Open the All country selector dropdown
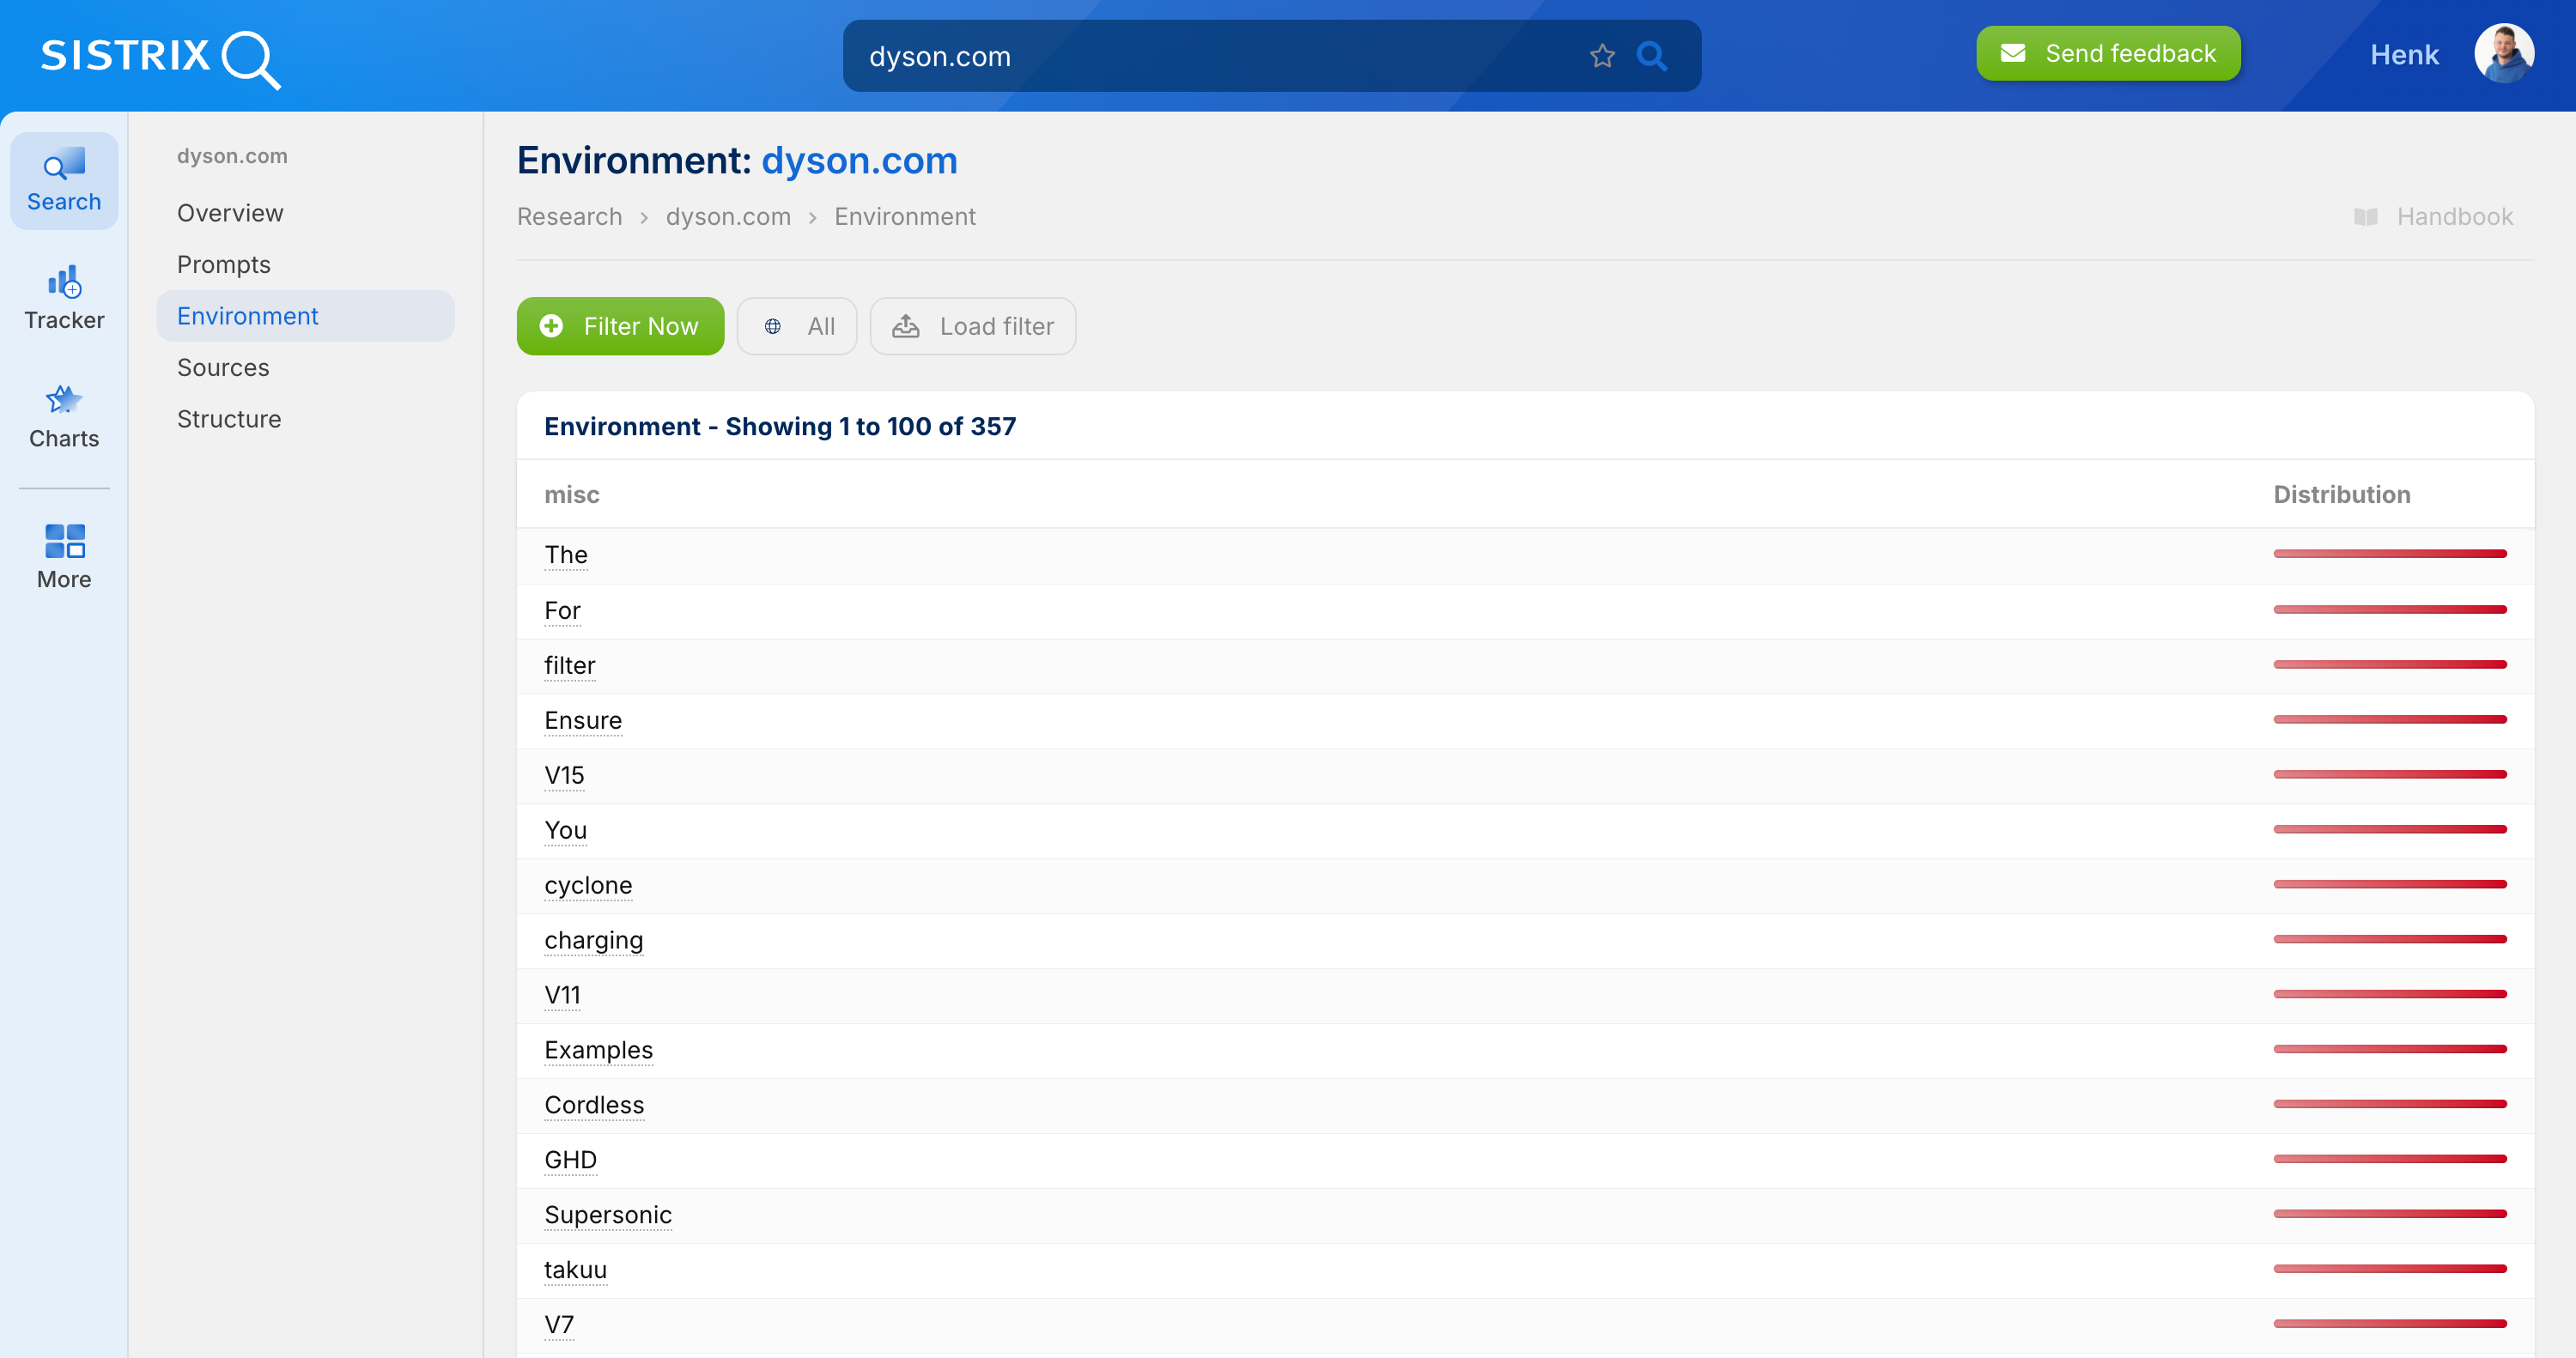The image size is (2576, 1358). 797,326
